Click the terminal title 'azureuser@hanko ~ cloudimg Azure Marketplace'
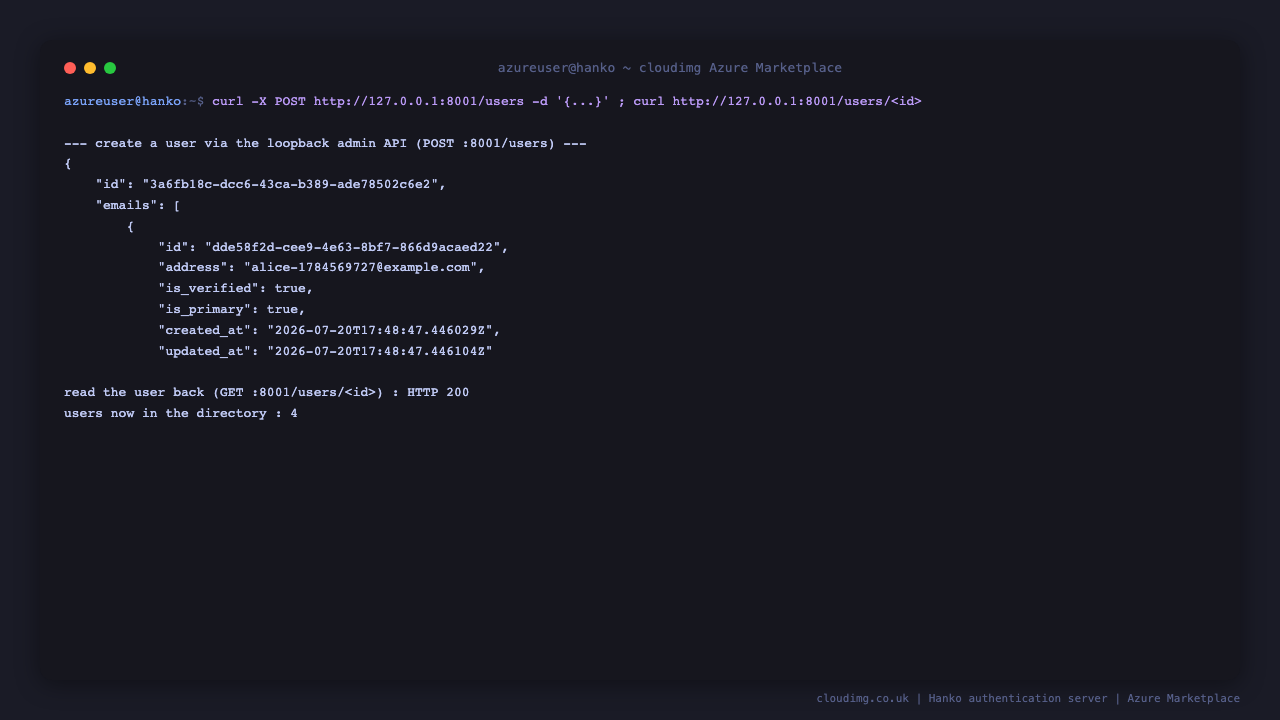 tap(670, 68)
